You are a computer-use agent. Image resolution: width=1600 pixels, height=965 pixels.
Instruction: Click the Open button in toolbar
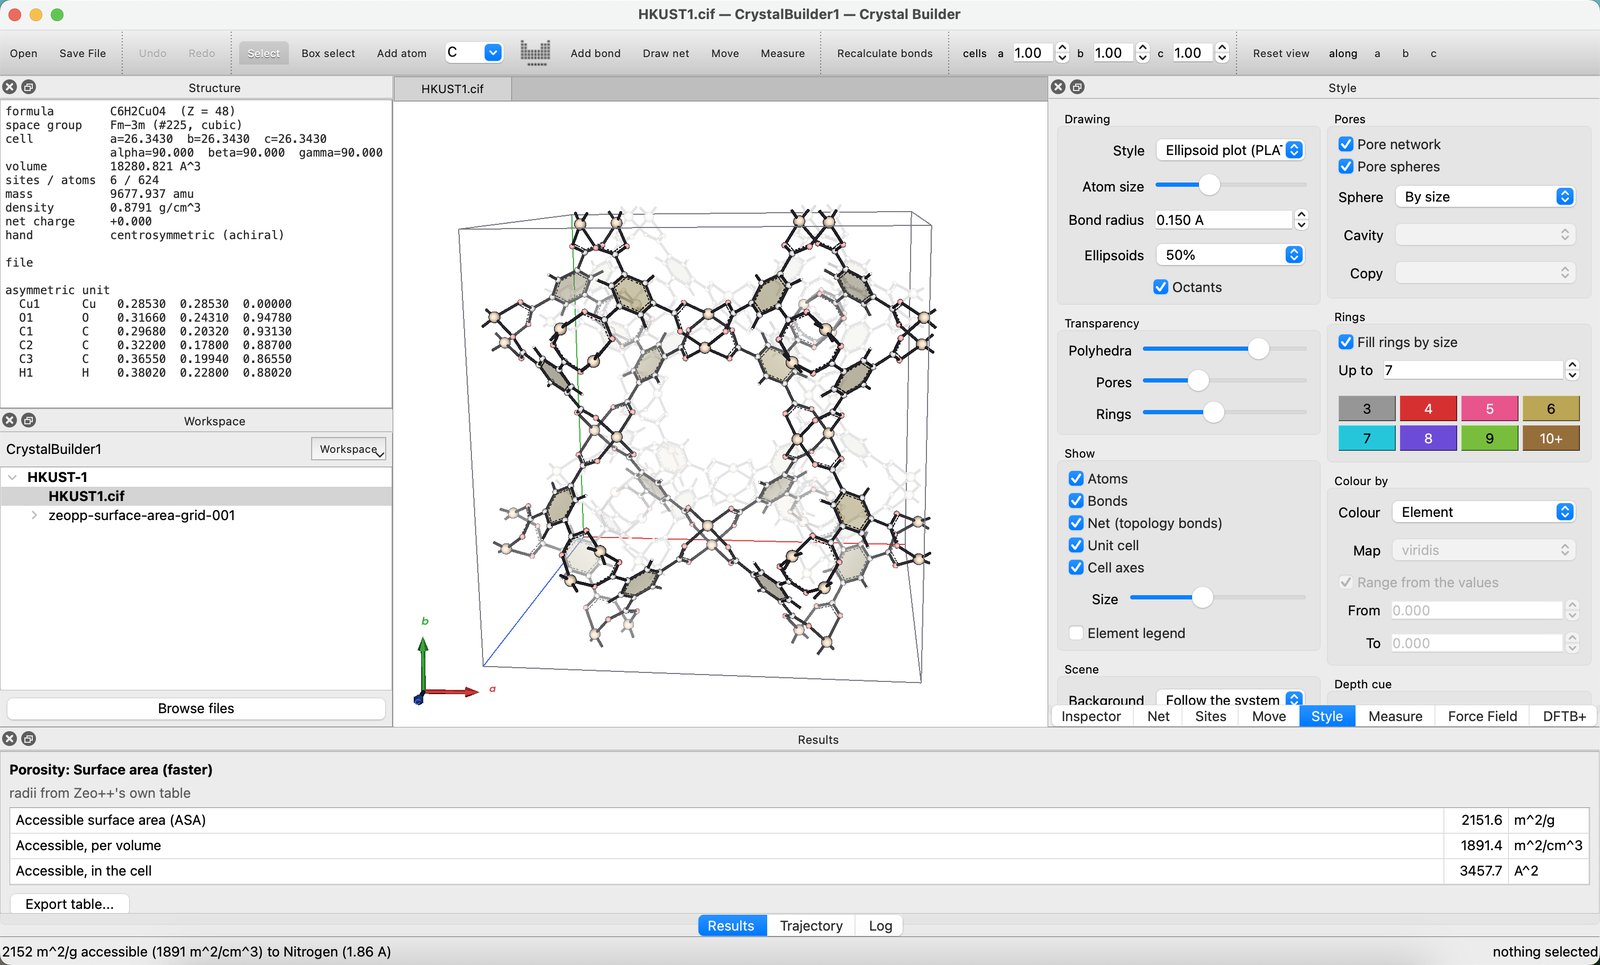(x=23, y=53)
